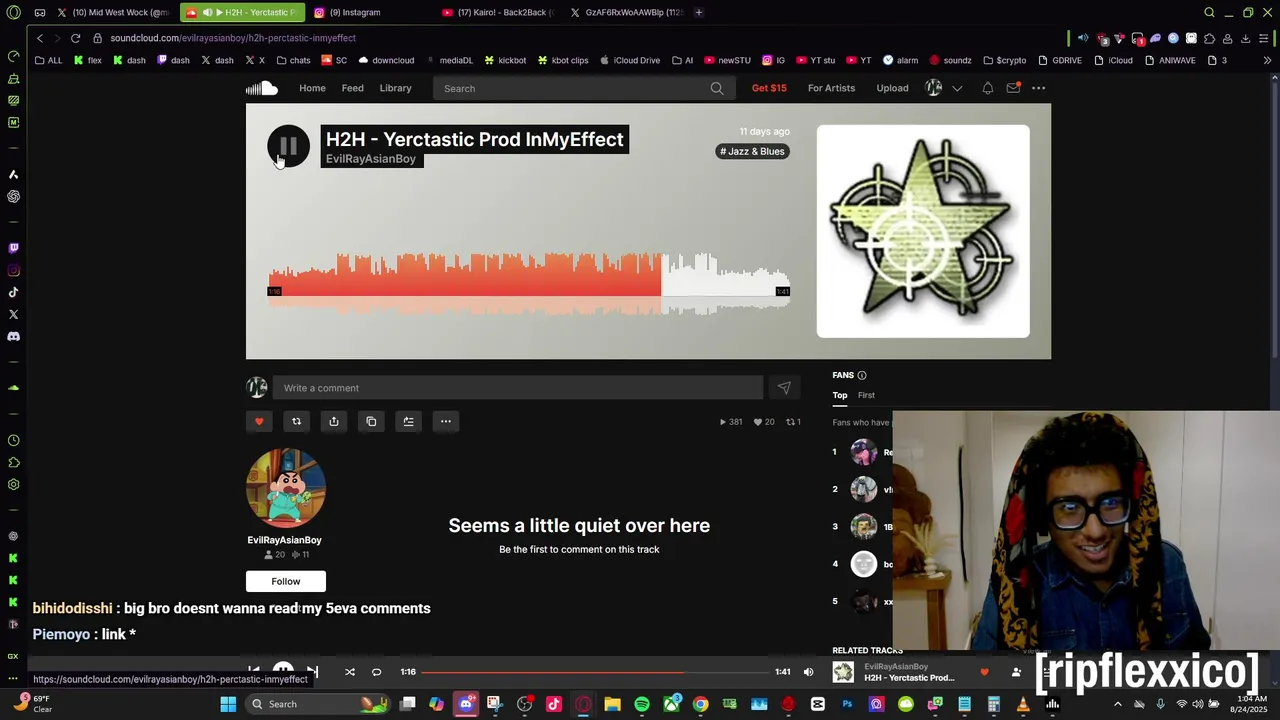Open the Library page

pos(395,88)
